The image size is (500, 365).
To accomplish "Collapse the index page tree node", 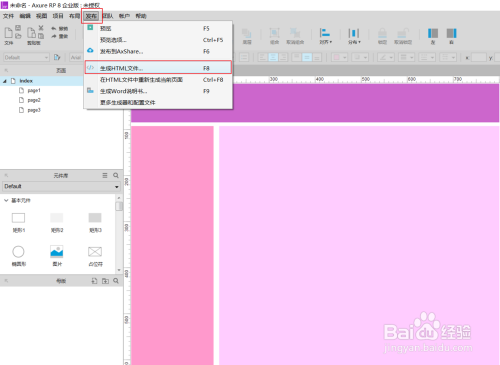I will (5, 81).
